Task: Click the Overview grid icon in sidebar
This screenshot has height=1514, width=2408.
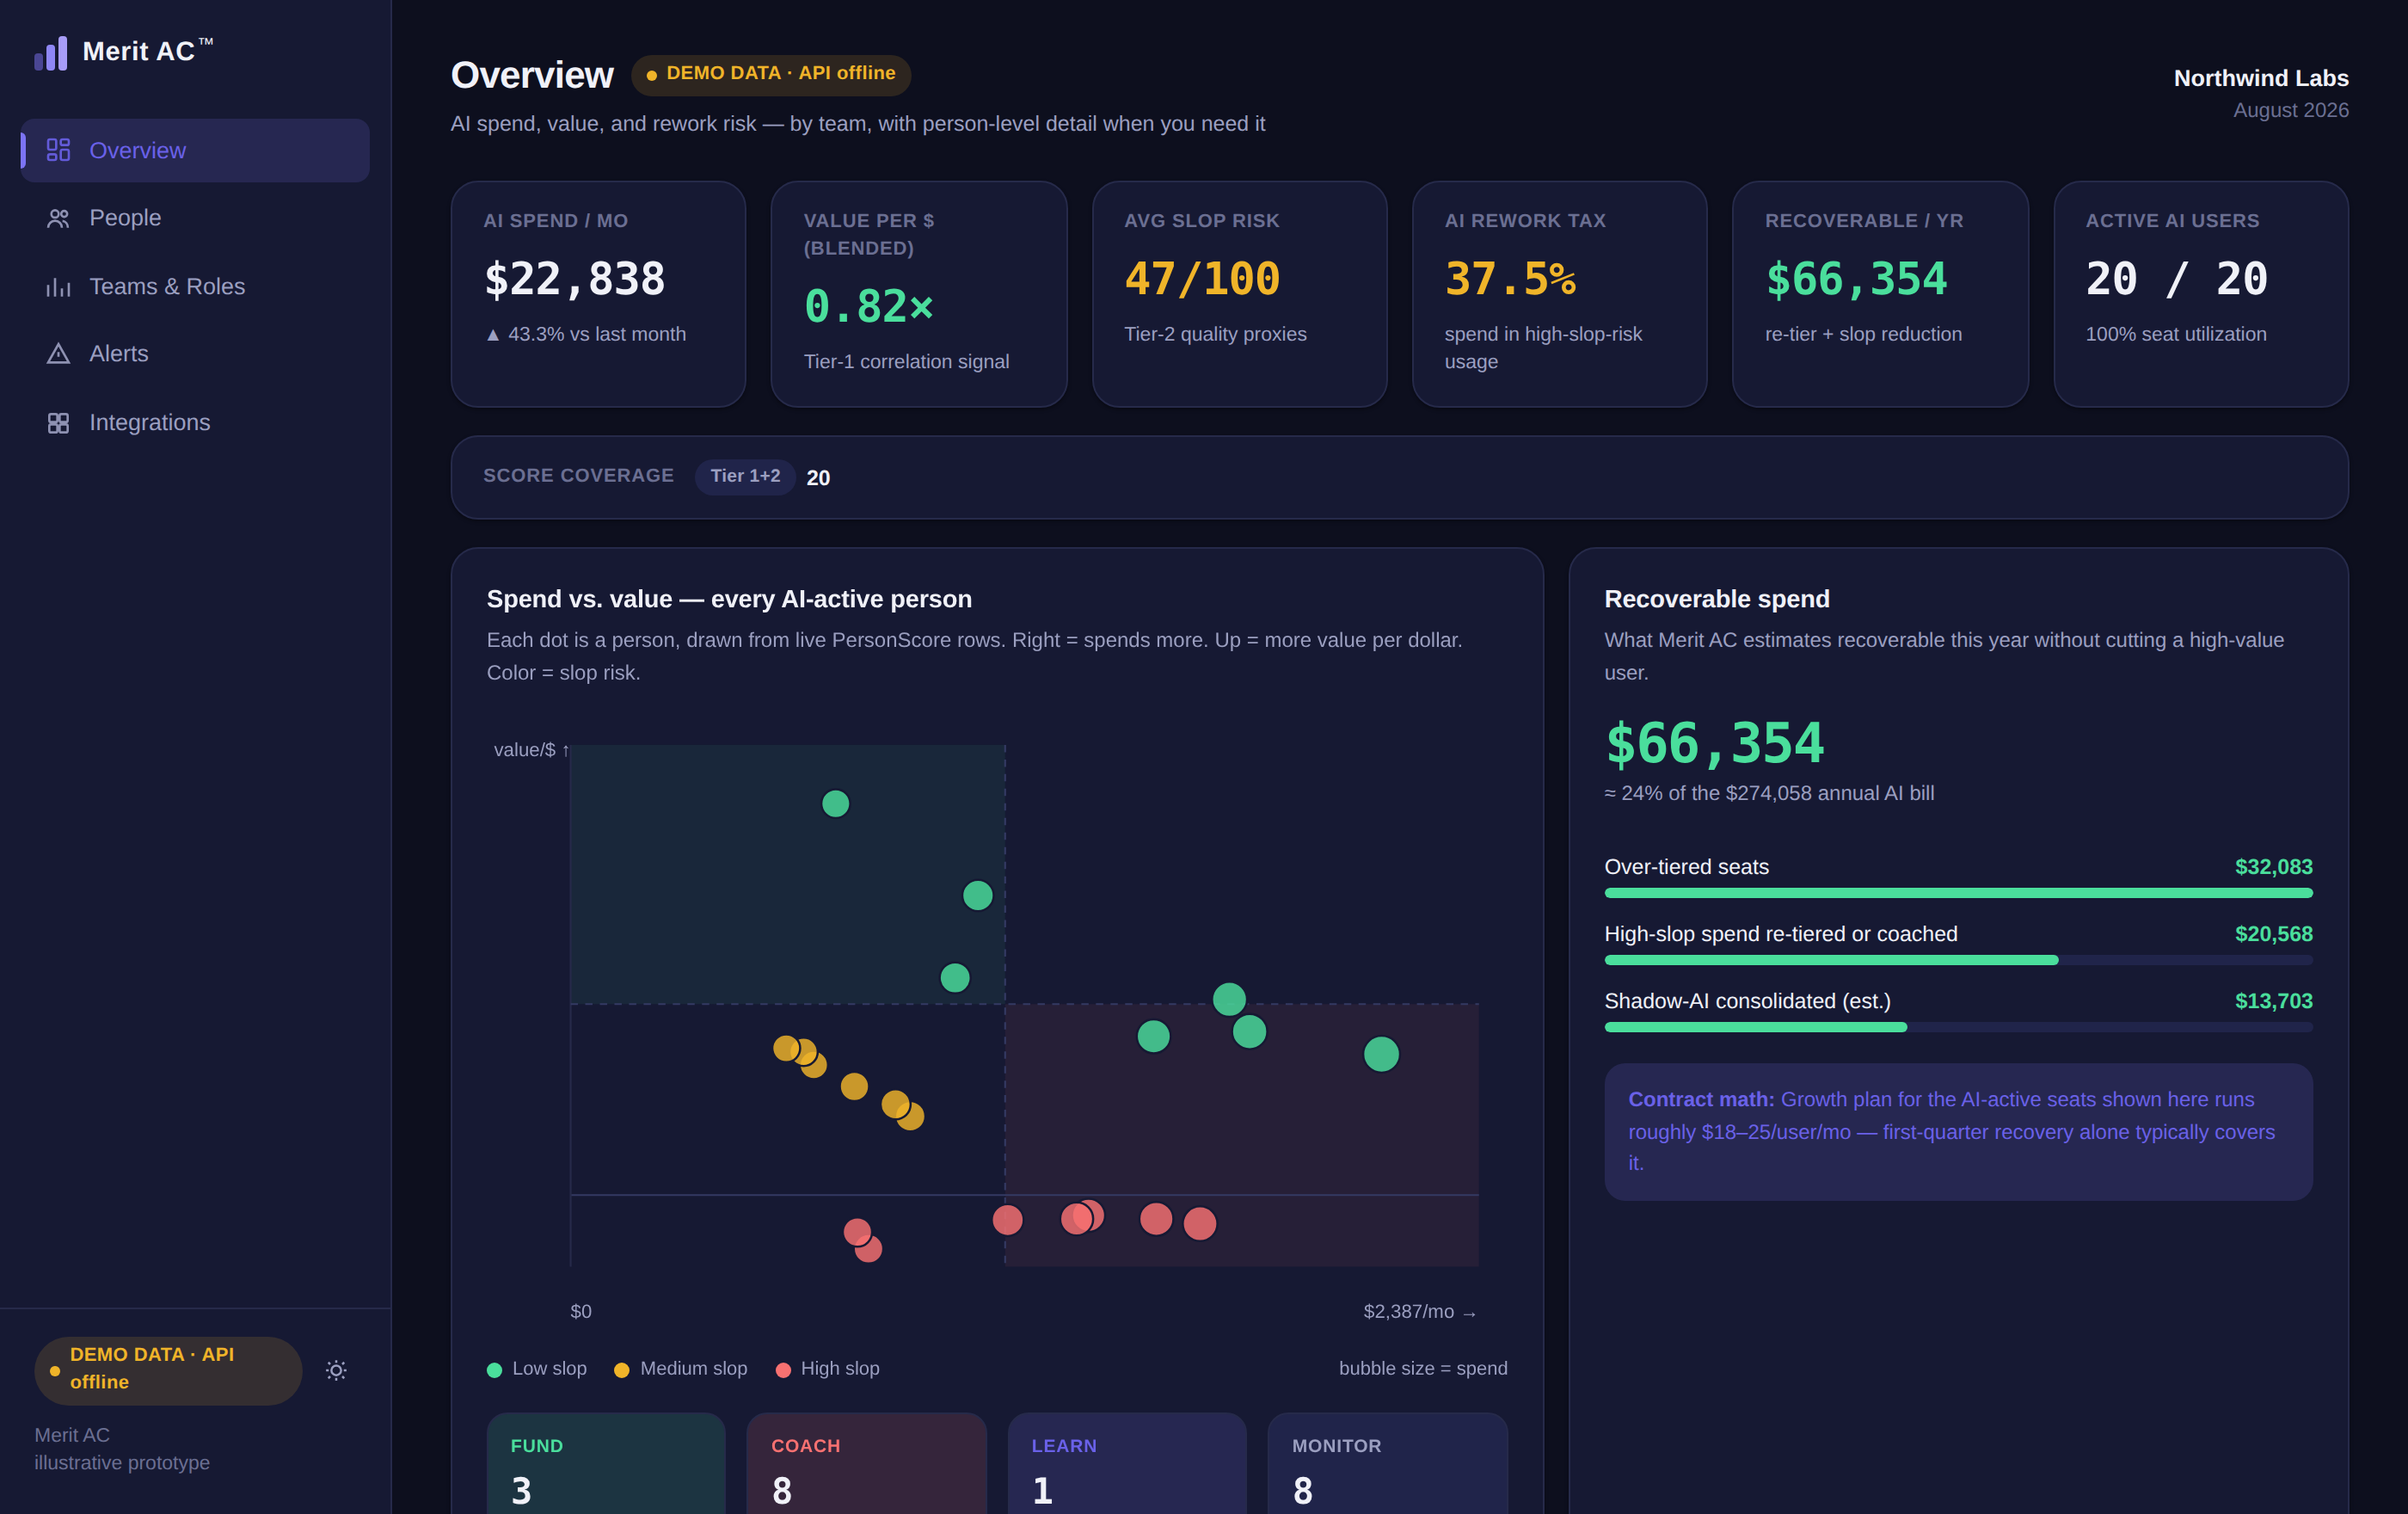Action: tap(58, 150)
